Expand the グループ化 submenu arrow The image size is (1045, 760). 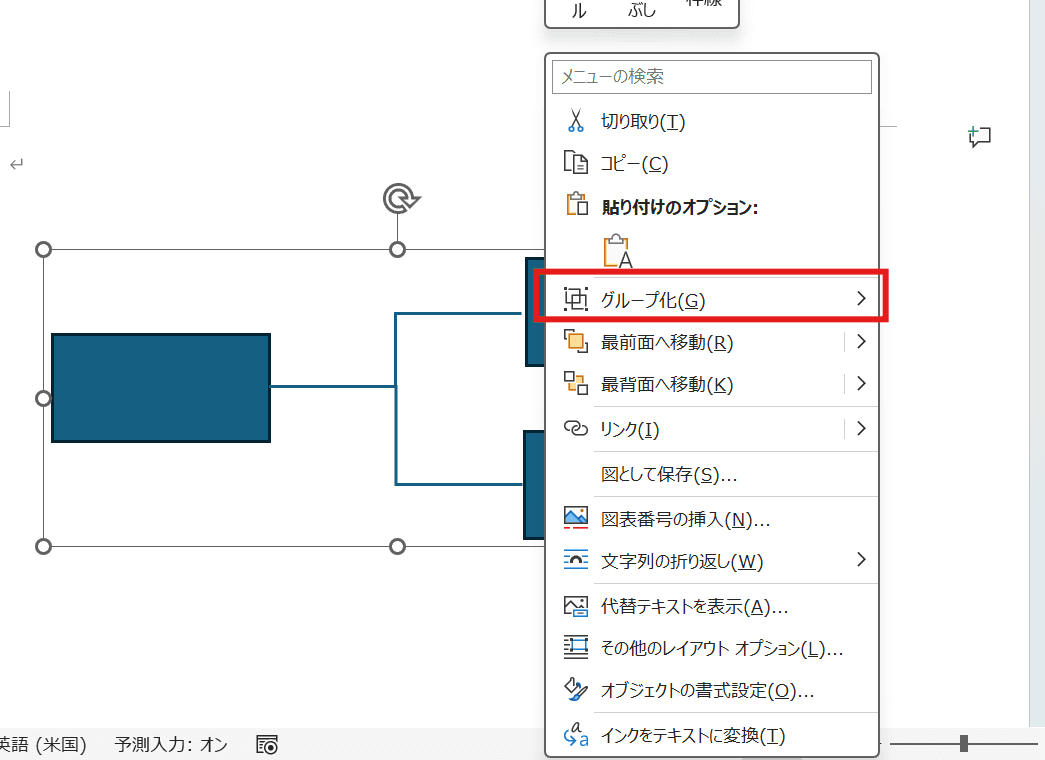pyautogui.click(x=860, y=299)
